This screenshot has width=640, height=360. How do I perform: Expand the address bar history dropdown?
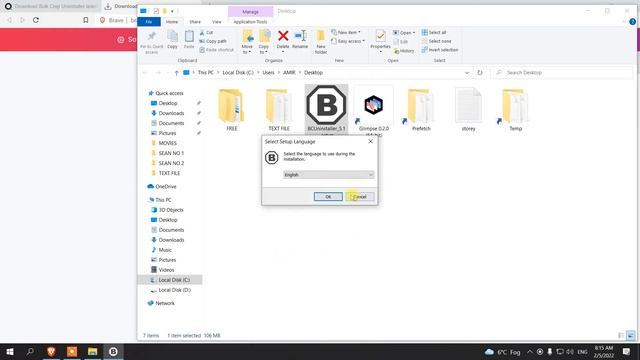tap(467, 73)
